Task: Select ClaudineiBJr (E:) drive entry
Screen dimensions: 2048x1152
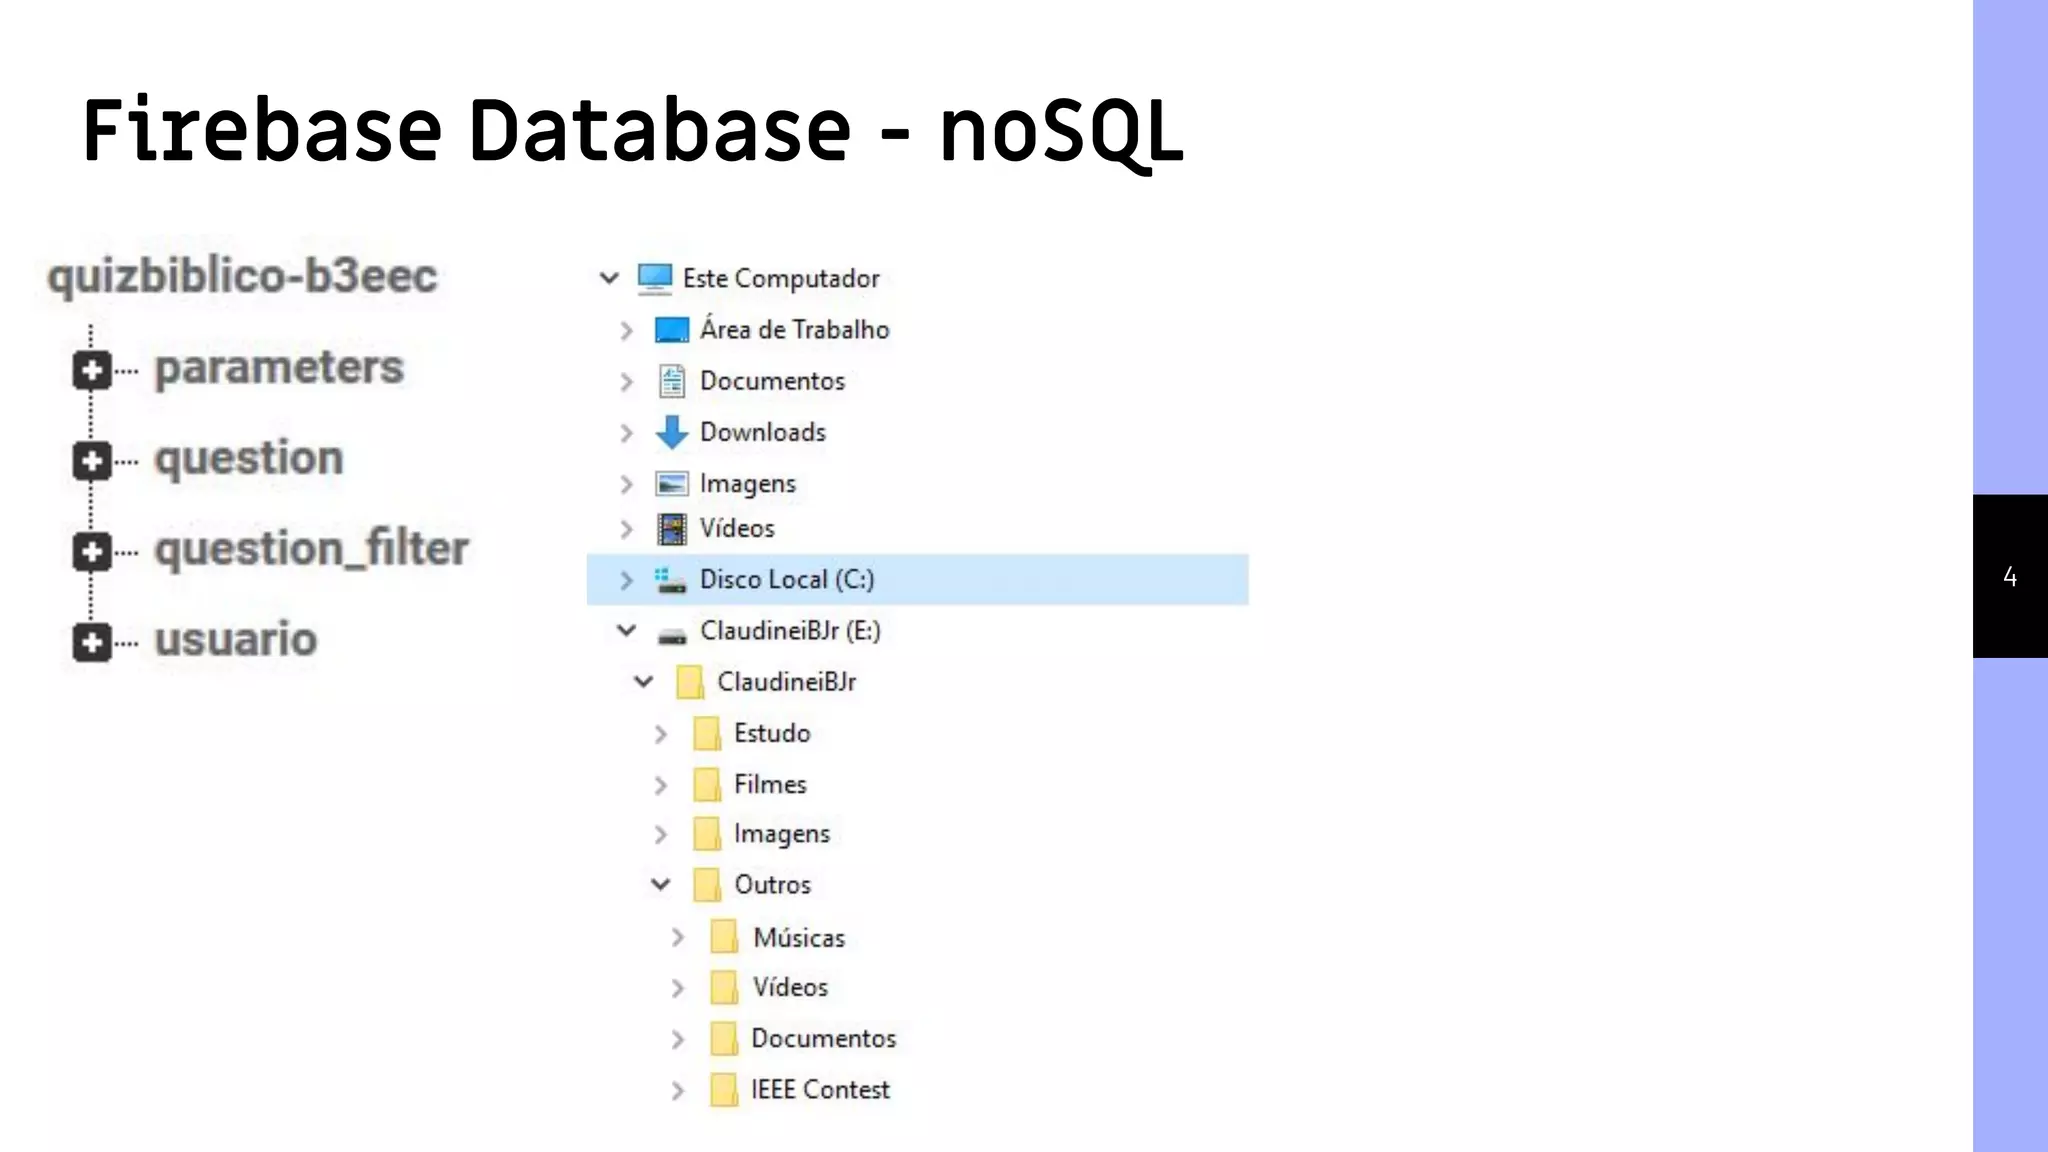Action: pos(790,631)
